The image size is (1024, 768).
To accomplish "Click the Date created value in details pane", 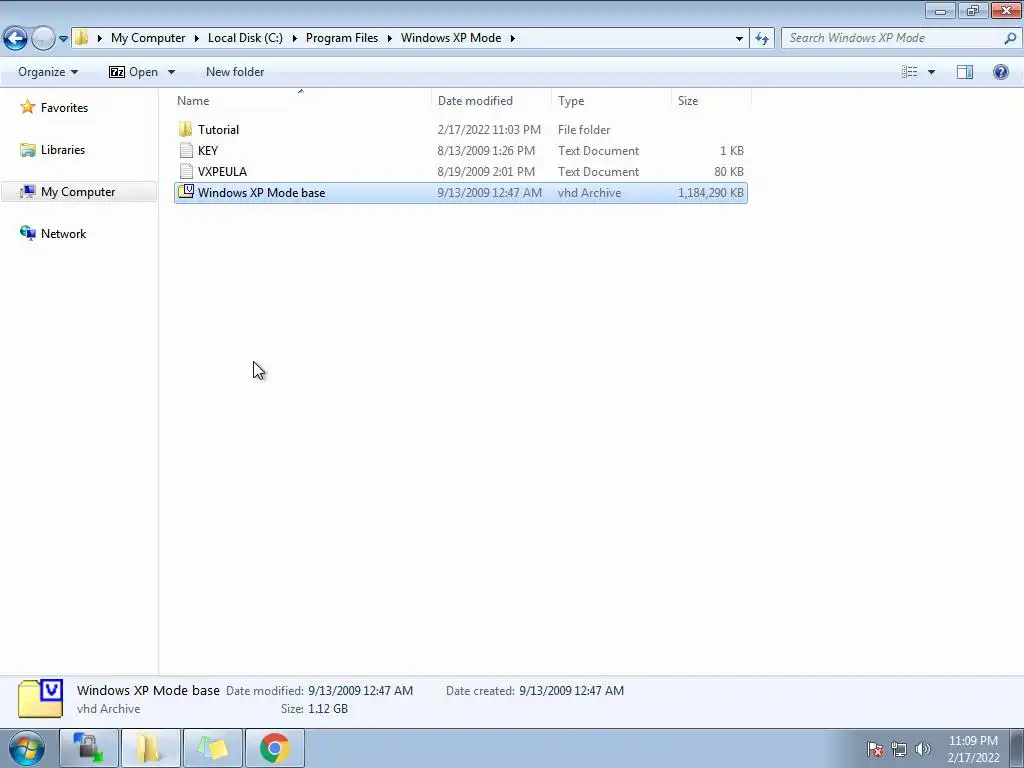I will click(571, 690).
